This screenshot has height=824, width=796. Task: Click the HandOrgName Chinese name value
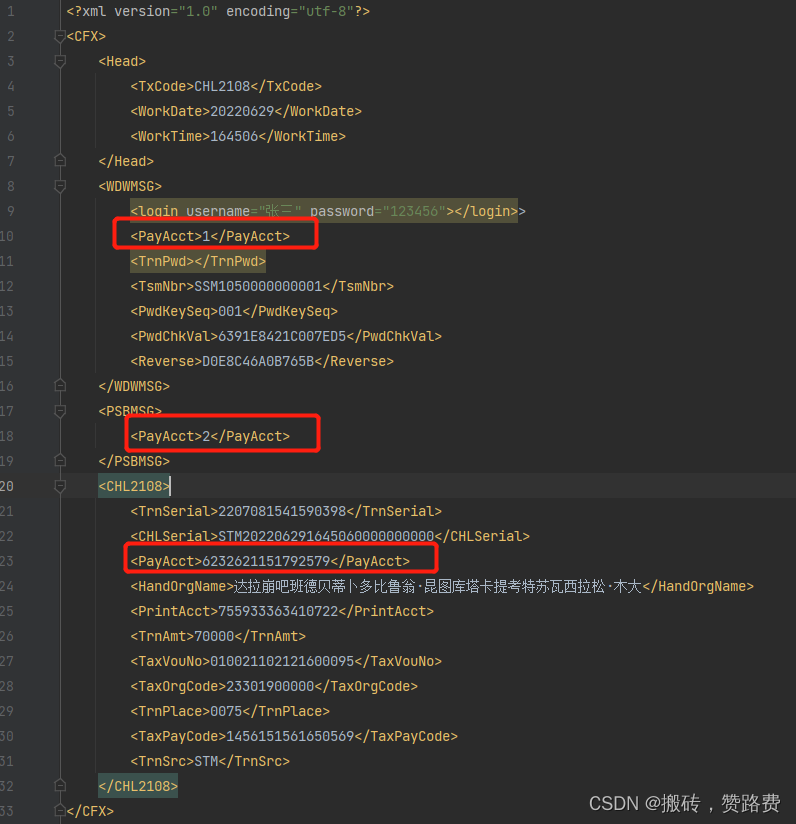tap(438, 586)
